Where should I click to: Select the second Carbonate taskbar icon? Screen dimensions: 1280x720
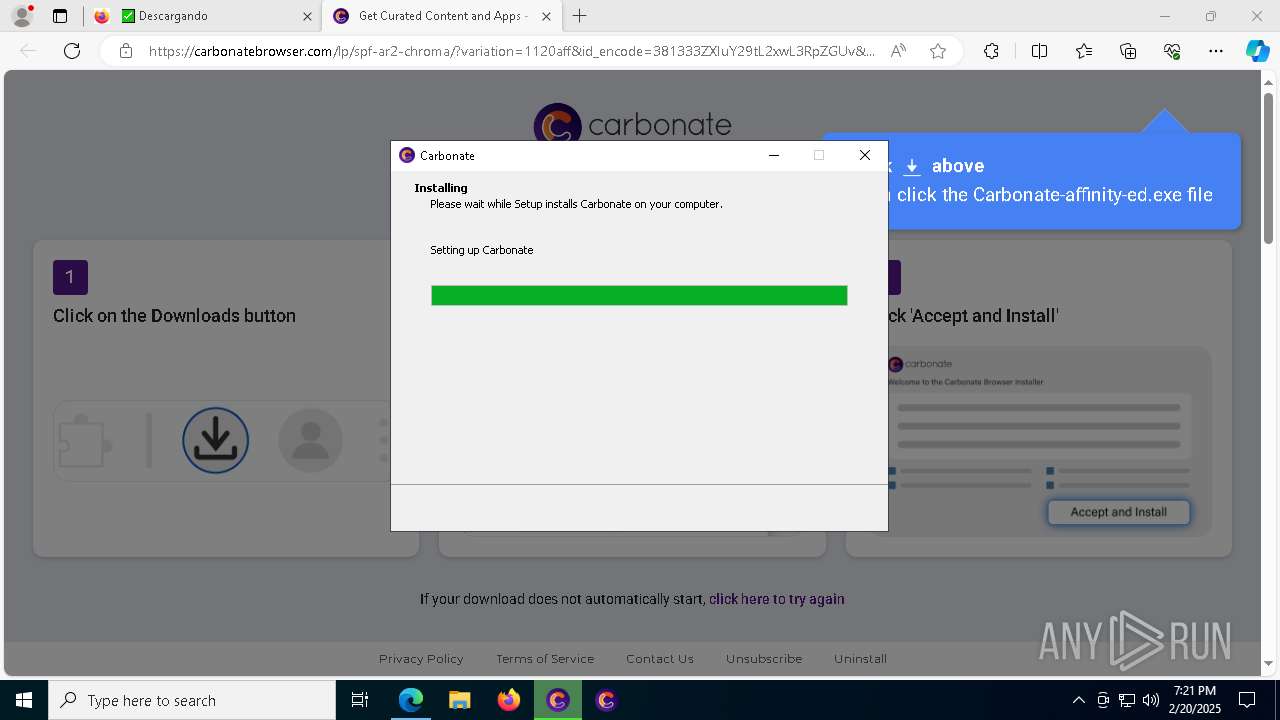(606, 700)
